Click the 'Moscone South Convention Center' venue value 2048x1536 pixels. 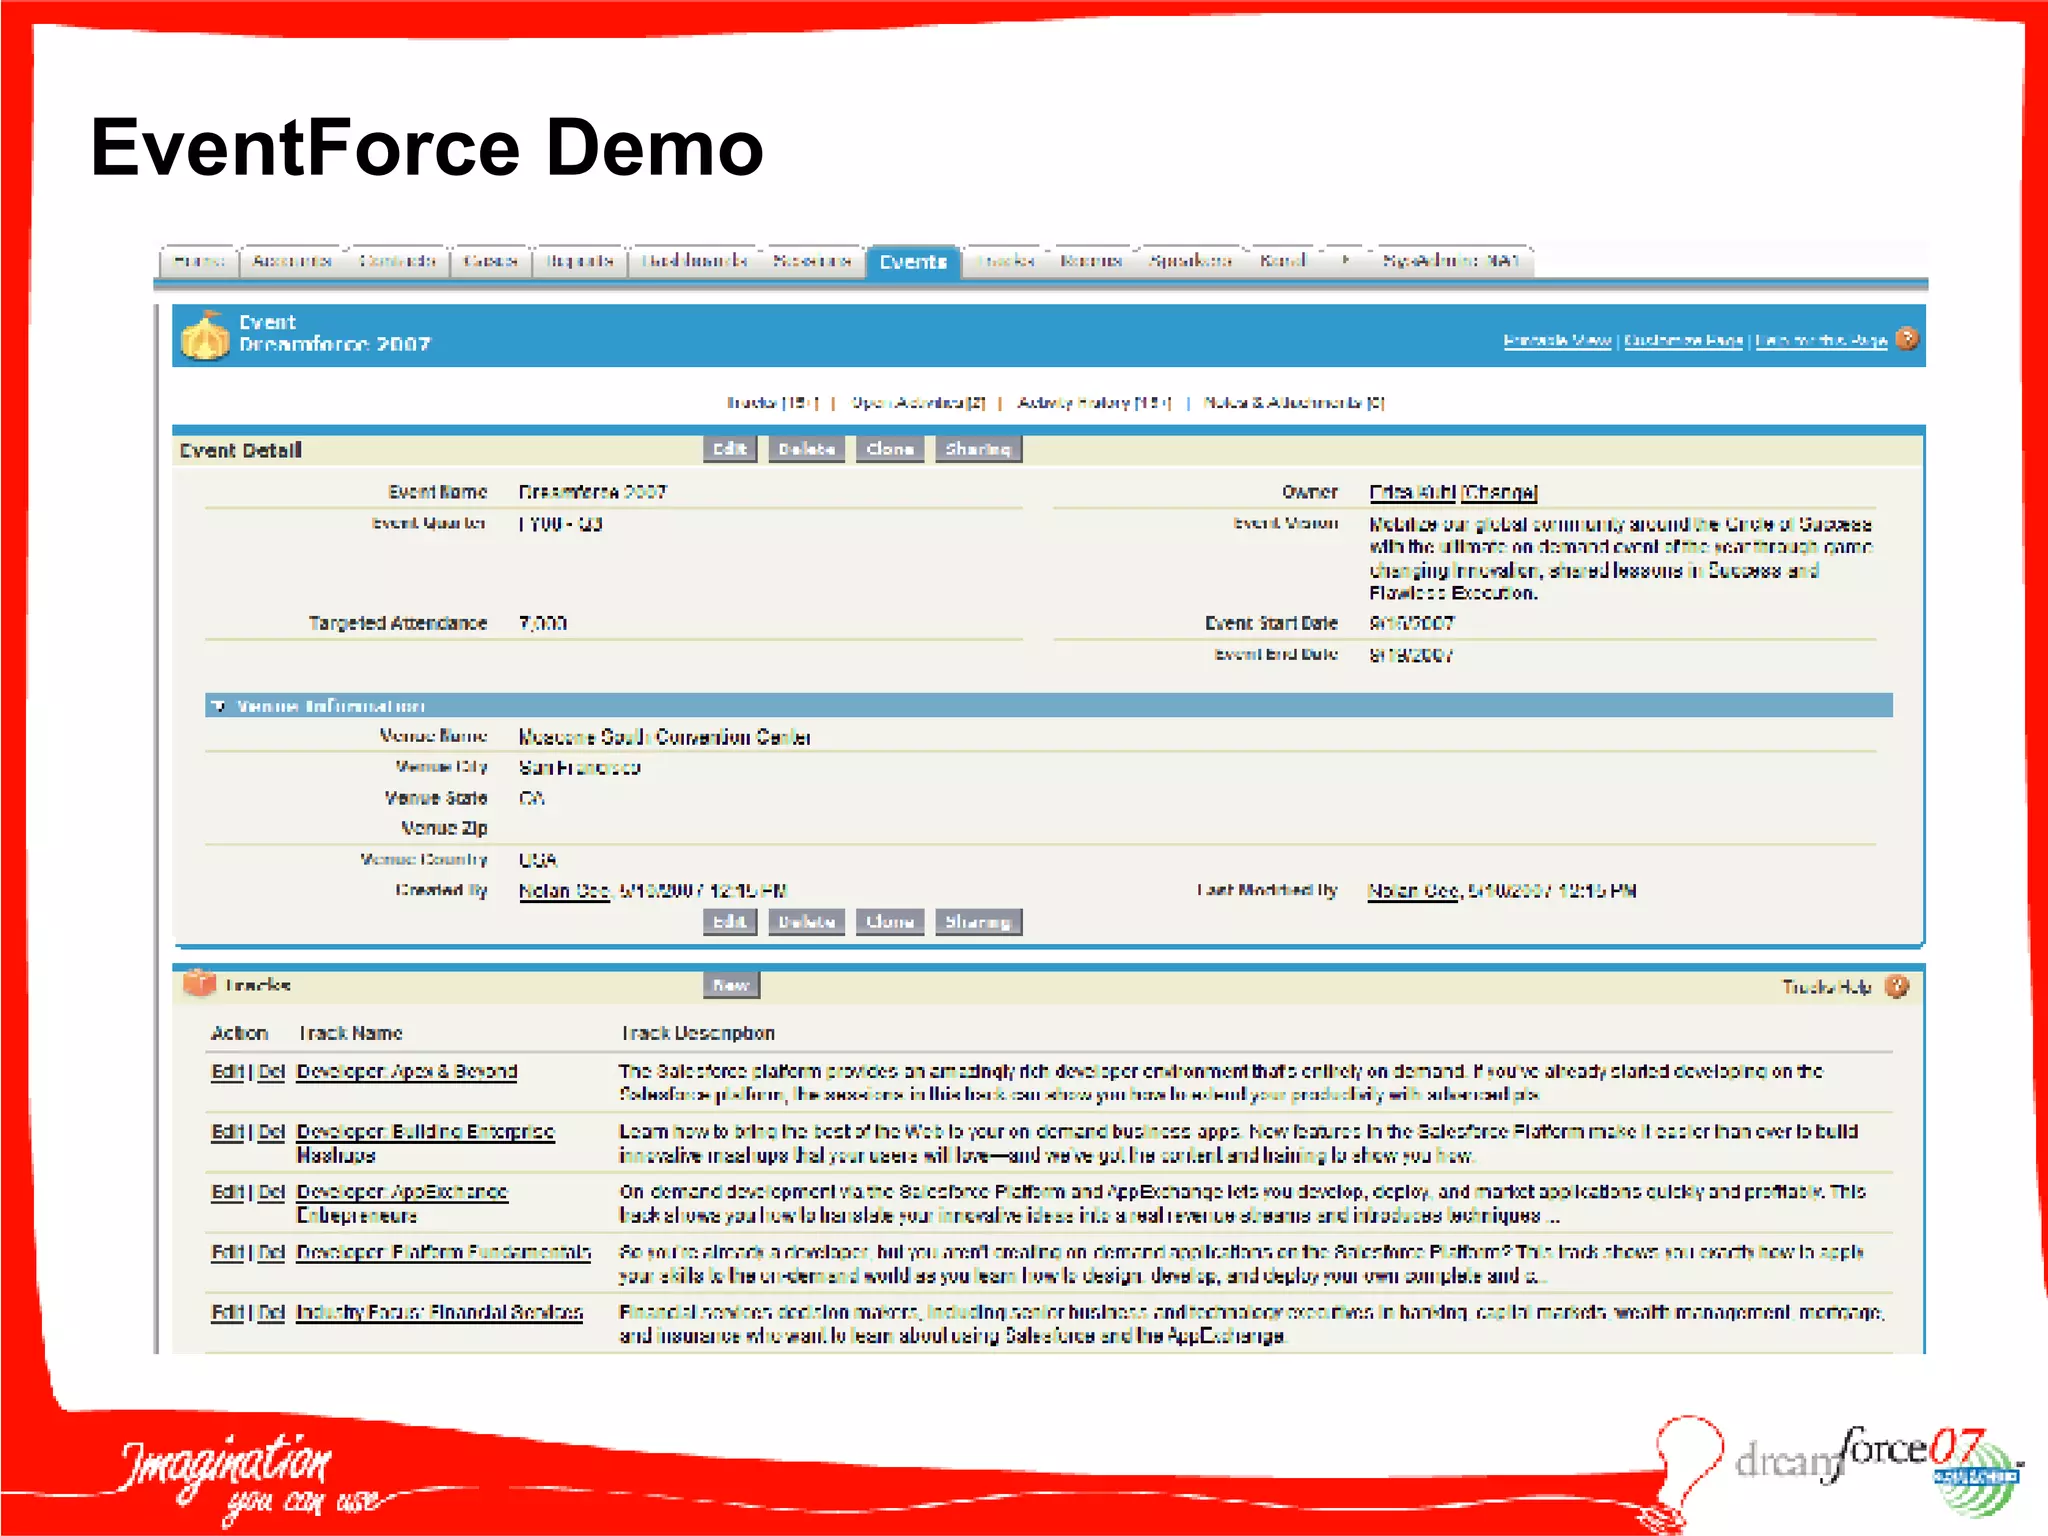[664, 737]
